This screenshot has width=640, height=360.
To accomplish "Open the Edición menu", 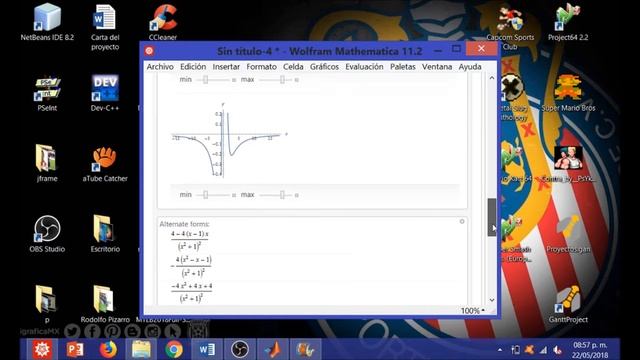I will click(193, 67).
